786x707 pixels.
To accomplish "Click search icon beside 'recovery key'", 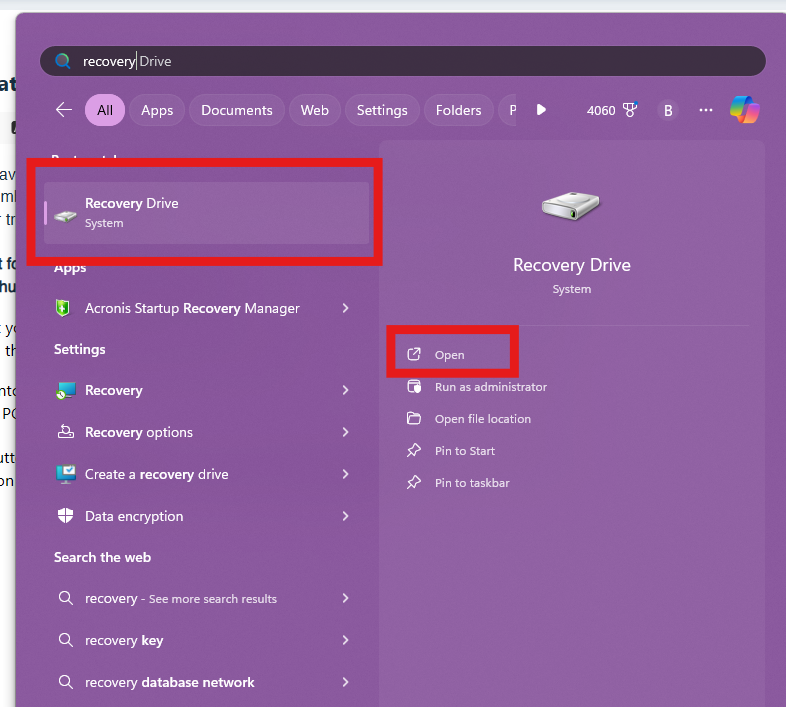I will (x=66, y=640).
